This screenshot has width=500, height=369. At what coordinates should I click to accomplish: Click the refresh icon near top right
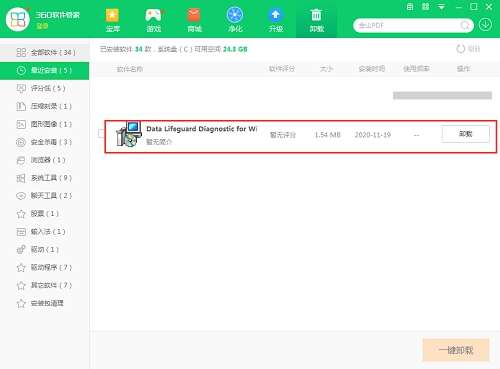pyautogui.click(x=461, y=49)
